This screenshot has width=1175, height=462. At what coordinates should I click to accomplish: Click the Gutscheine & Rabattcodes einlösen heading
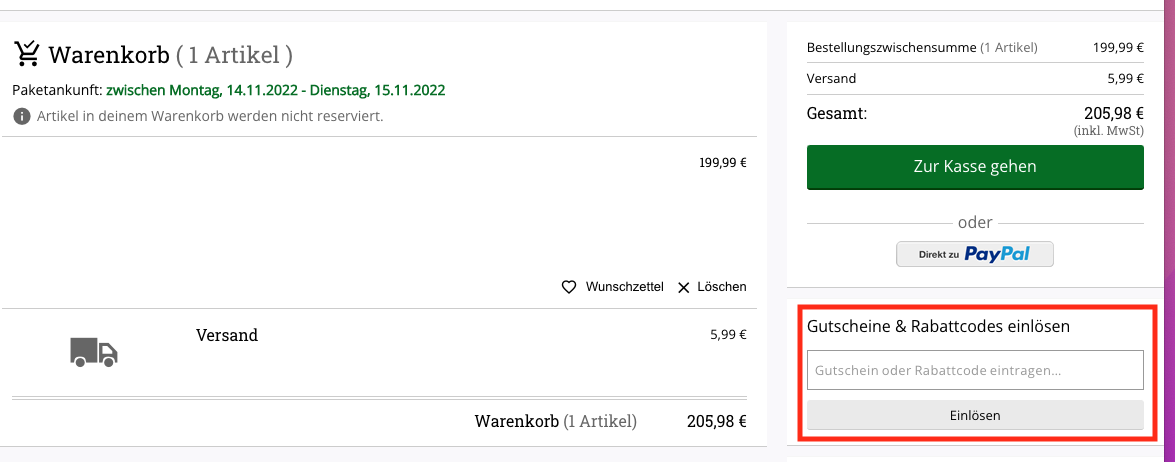[938, 326]
